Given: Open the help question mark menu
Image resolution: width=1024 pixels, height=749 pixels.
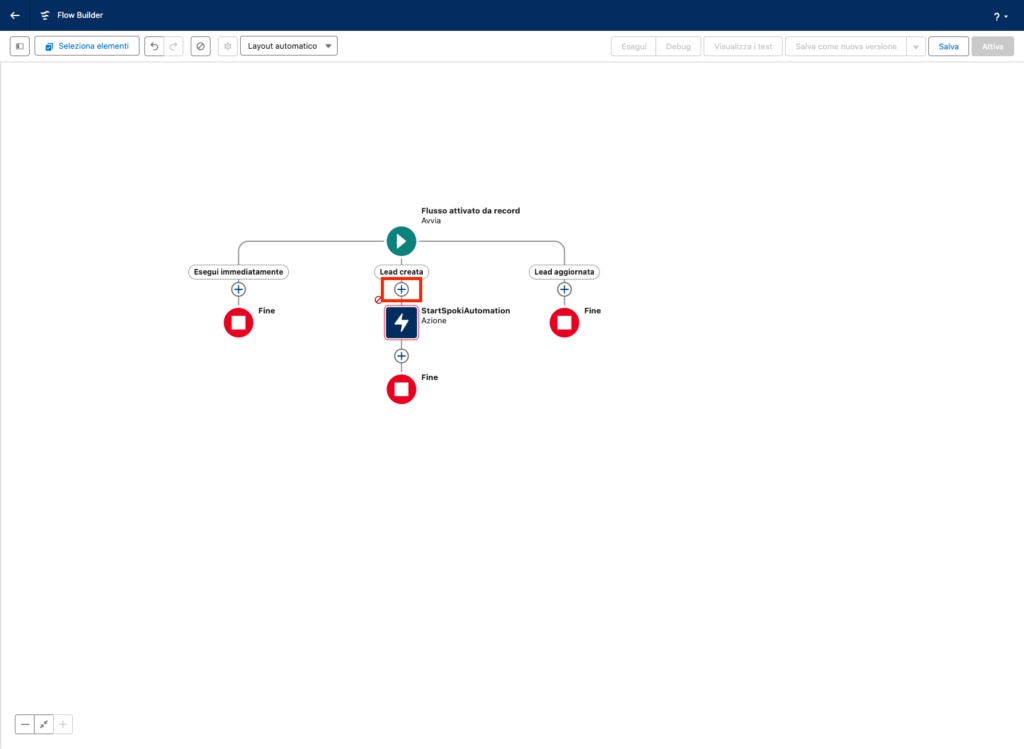Looking at the screenshot, I should [999, 16].
